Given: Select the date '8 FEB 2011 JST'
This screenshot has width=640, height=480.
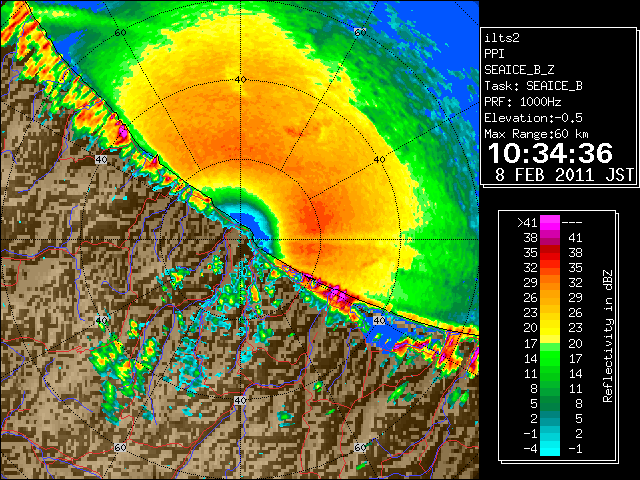Looking at the screenshot, I should [565, 175].
